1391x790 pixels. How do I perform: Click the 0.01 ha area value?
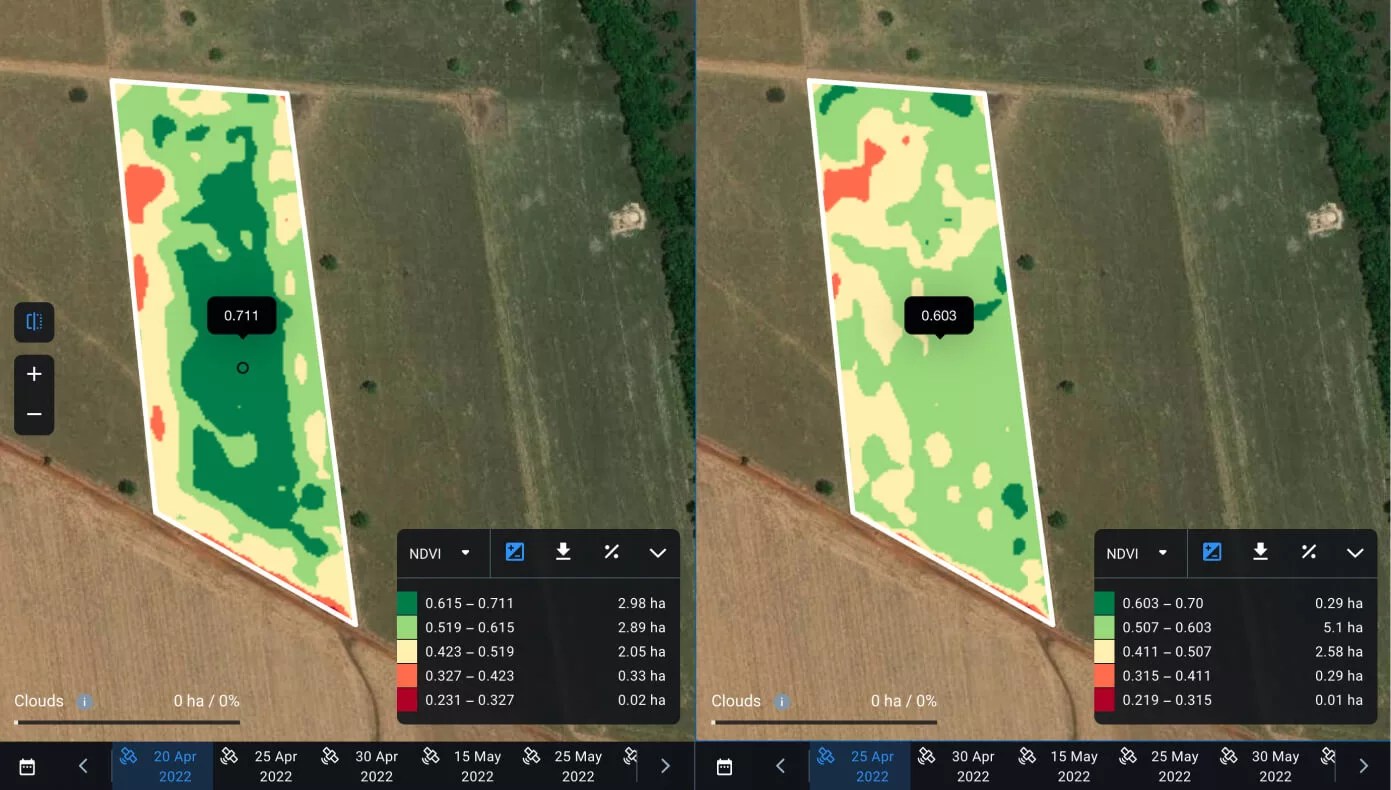click(x=1339, y=699)
